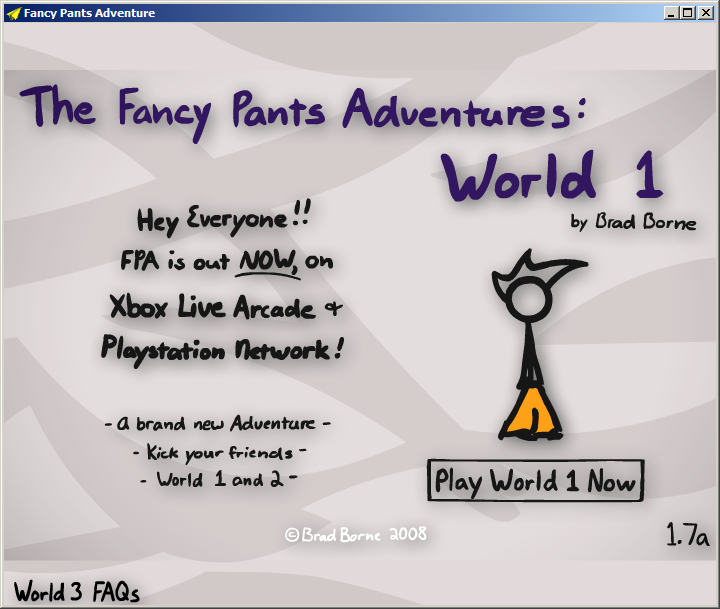This screenshot has height=609, width=720.
Task: Click the '1.7a' version number
Action: (687, 535)
